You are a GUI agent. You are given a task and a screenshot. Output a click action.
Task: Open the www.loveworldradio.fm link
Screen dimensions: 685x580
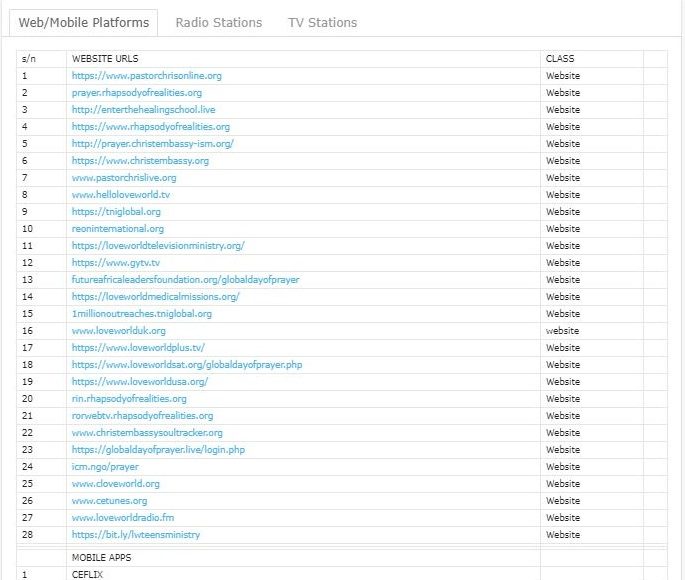123,518
